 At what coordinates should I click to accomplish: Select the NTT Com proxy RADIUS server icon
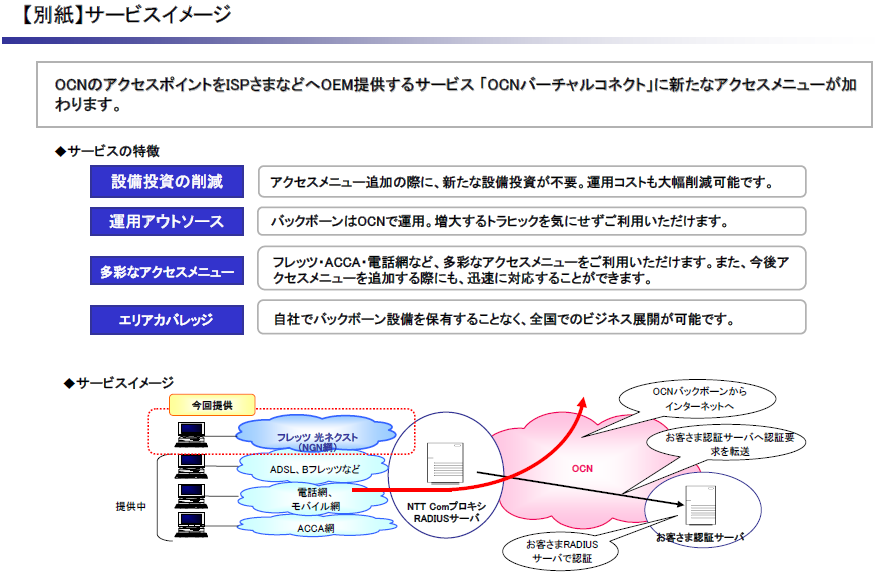[x=445, y=463]
